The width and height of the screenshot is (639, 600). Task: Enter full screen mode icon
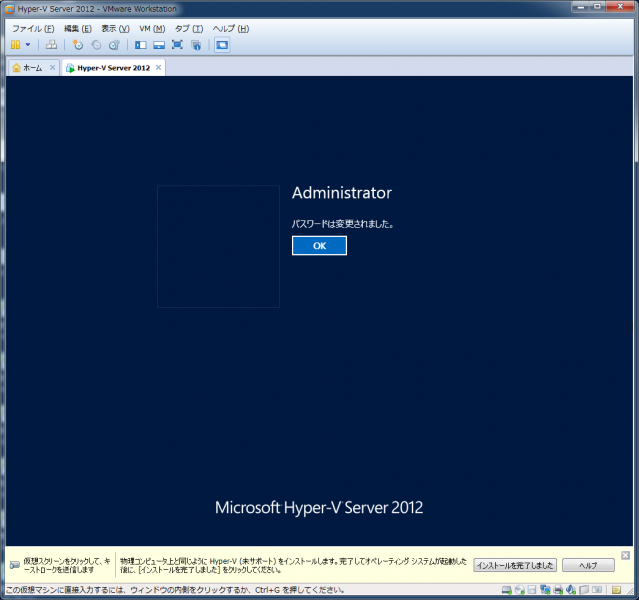(x=177, y=44)
